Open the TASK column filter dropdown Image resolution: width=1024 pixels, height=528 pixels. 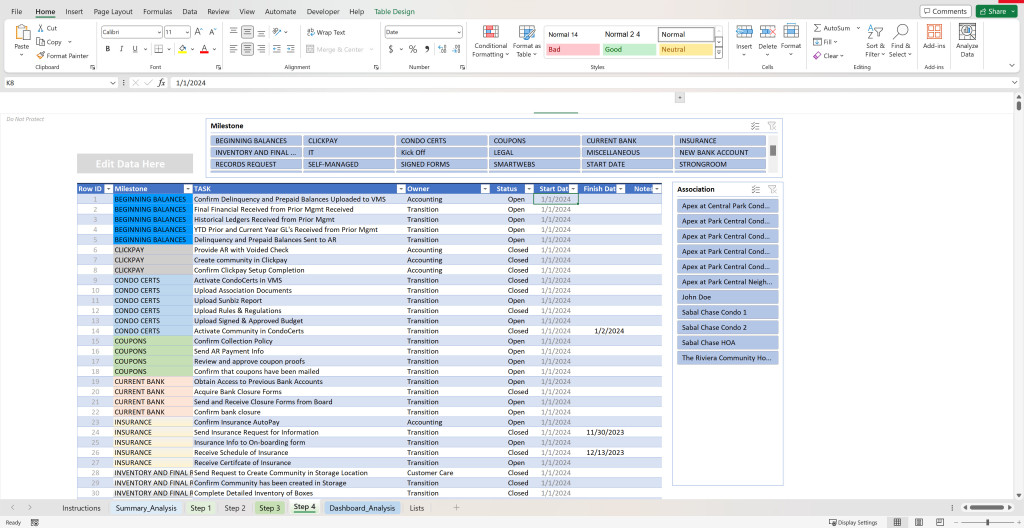tap(401, 189)
